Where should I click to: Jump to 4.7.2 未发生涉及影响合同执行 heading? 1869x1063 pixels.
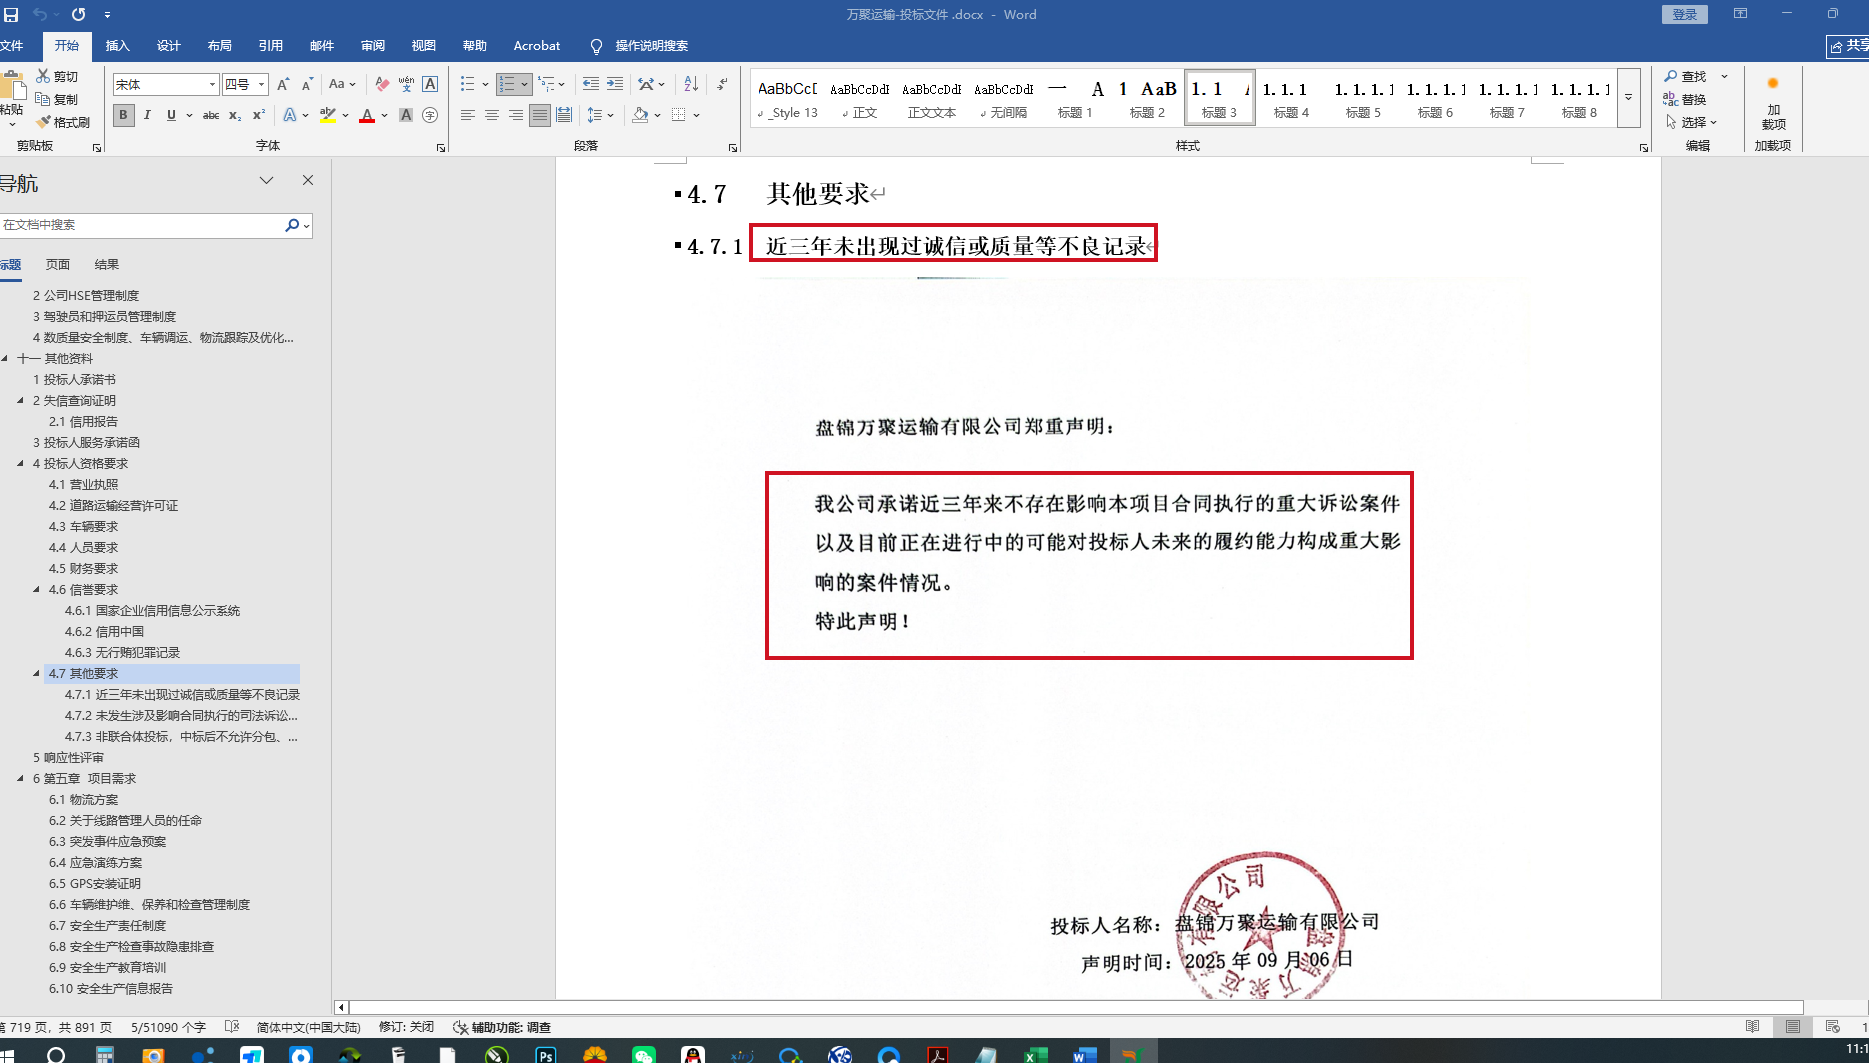tap(181, 716)
